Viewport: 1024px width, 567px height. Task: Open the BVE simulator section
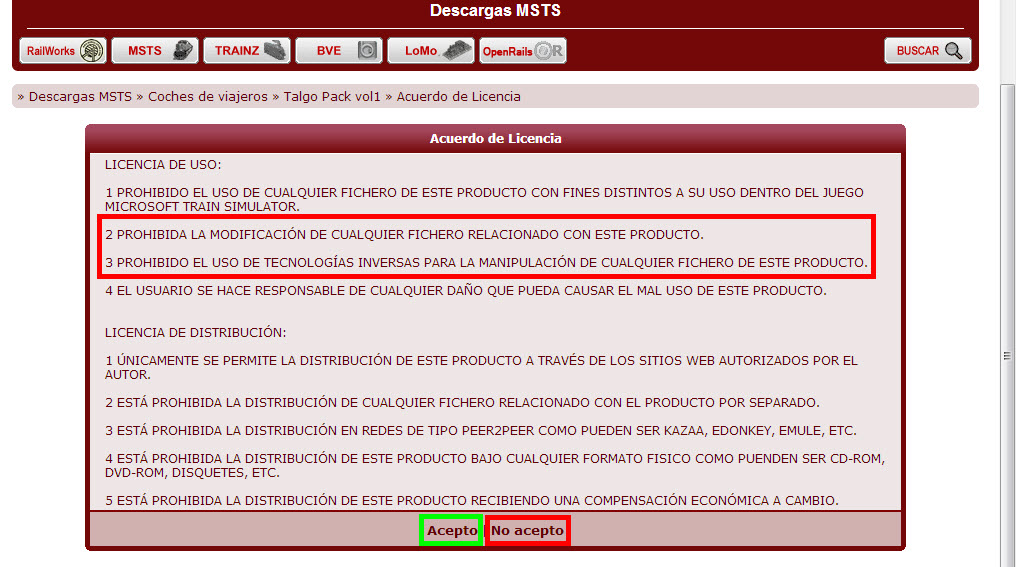pyautogui.click(x=339, y=51)
